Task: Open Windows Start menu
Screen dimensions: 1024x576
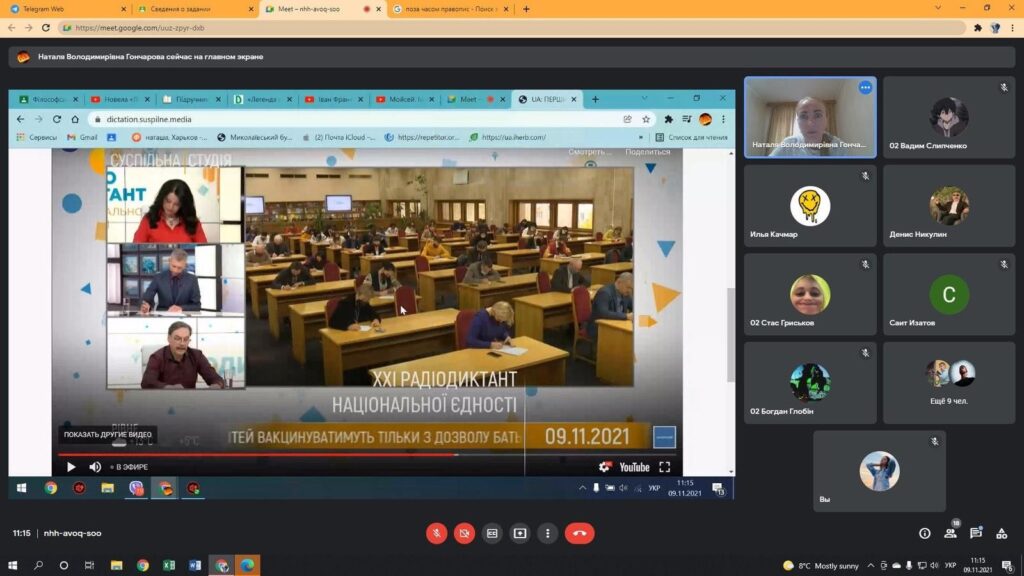Action: click(12, 565)
